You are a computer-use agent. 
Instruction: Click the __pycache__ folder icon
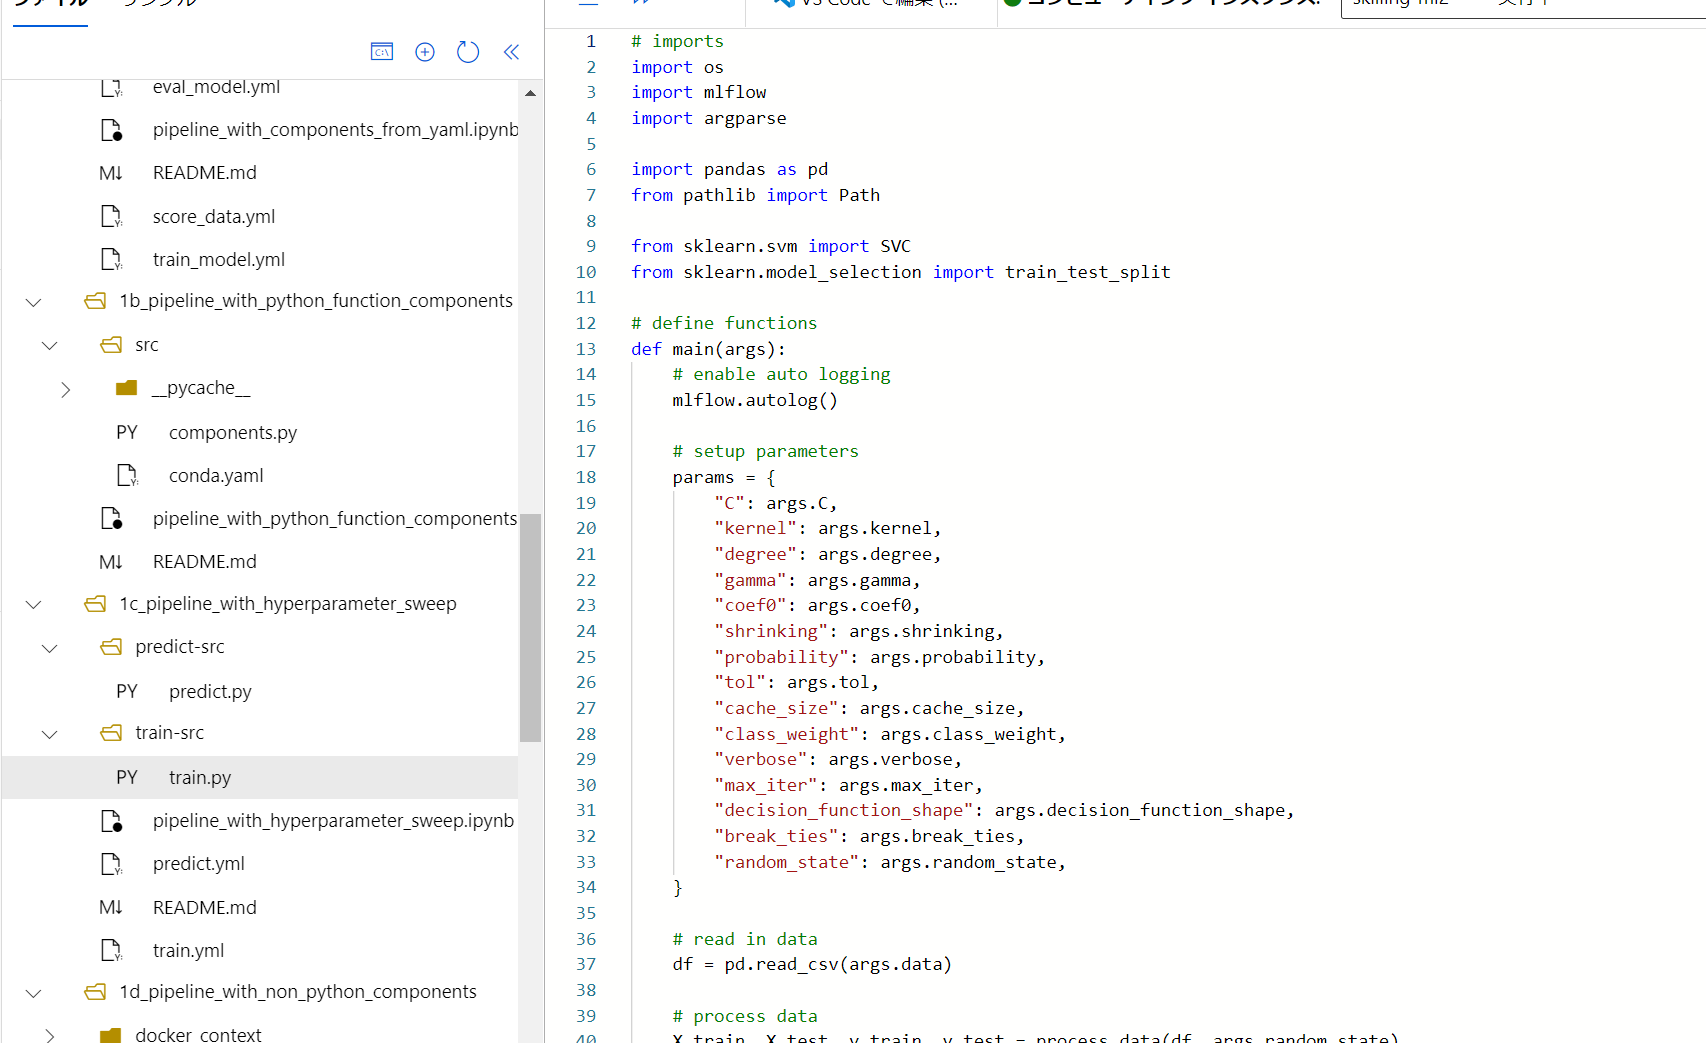coord(126,388)
